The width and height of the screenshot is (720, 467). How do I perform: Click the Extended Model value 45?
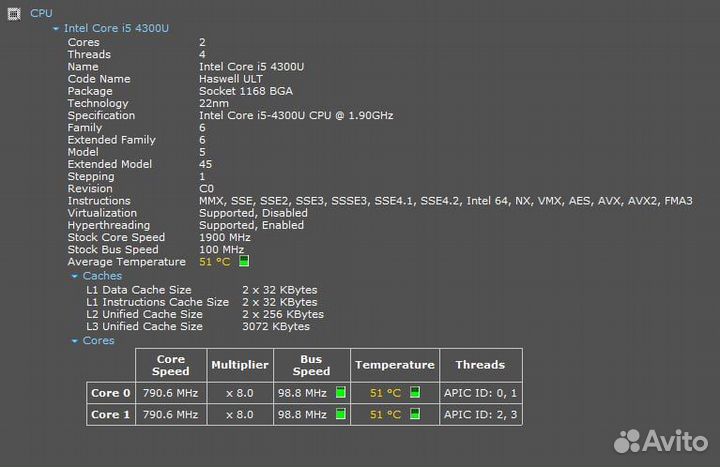206,164
